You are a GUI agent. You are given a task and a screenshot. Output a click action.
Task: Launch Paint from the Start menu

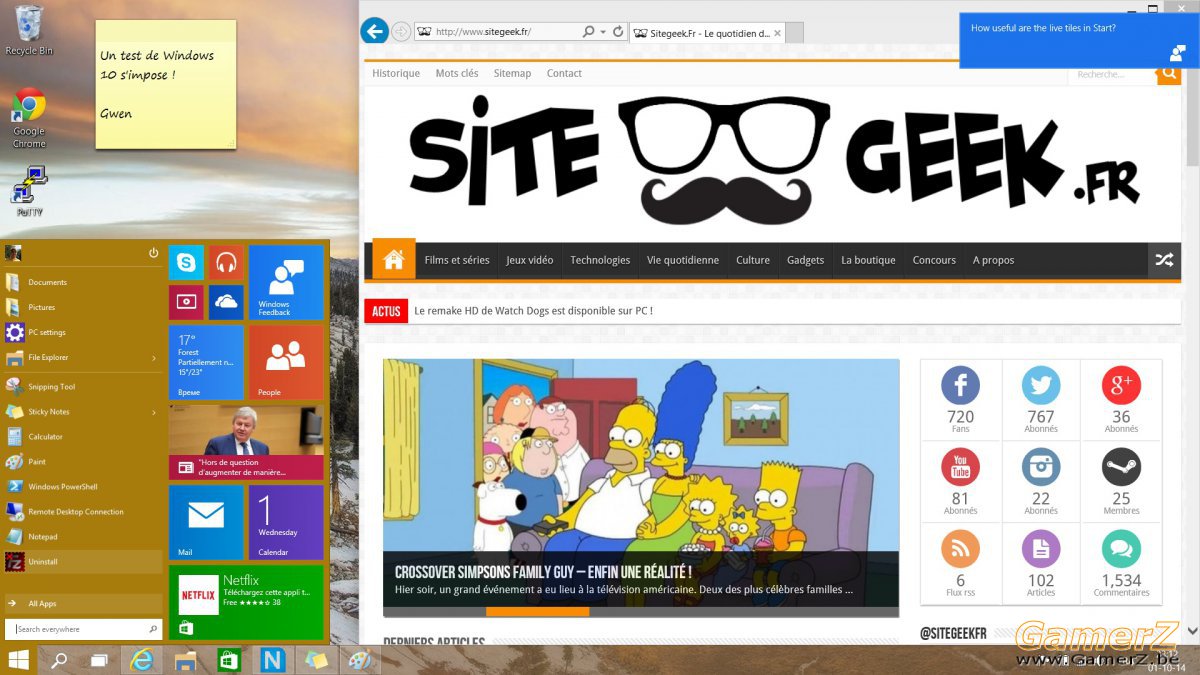[x=83, y=462]
